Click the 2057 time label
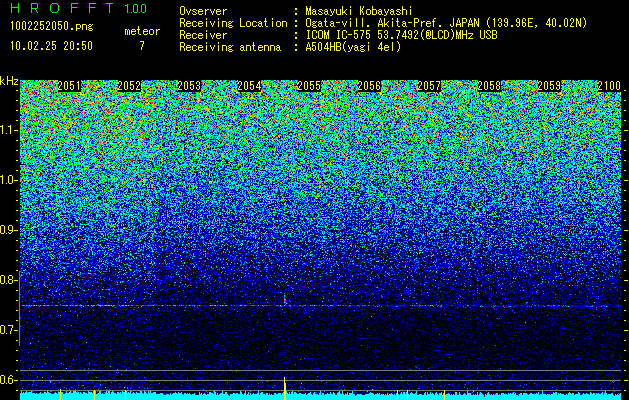This screenshot has height=400, width=629. 429,86
